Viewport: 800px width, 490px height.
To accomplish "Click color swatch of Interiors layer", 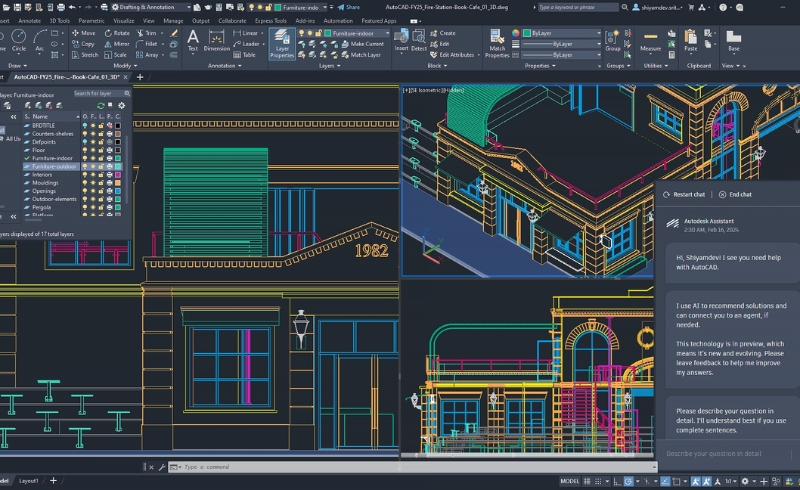I will [118, 175].
